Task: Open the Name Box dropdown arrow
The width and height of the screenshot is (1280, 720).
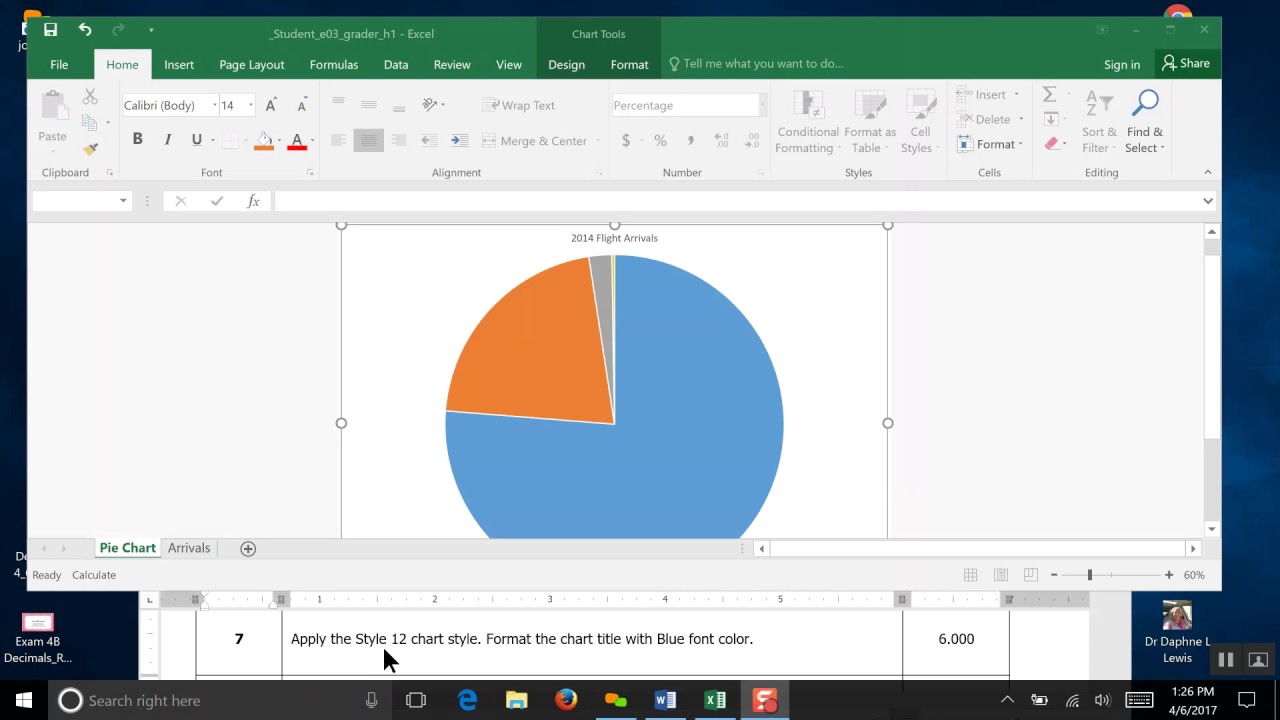Action: coord(123,201)
